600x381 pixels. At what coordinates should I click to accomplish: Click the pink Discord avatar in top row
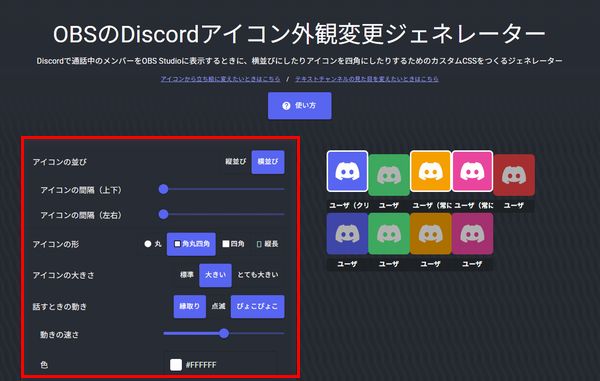coord(472,171)
